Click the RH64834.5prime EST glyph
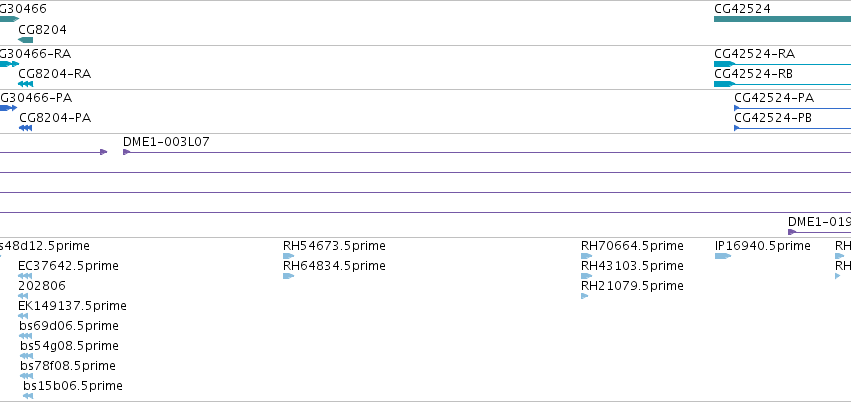 pos(289,276)
